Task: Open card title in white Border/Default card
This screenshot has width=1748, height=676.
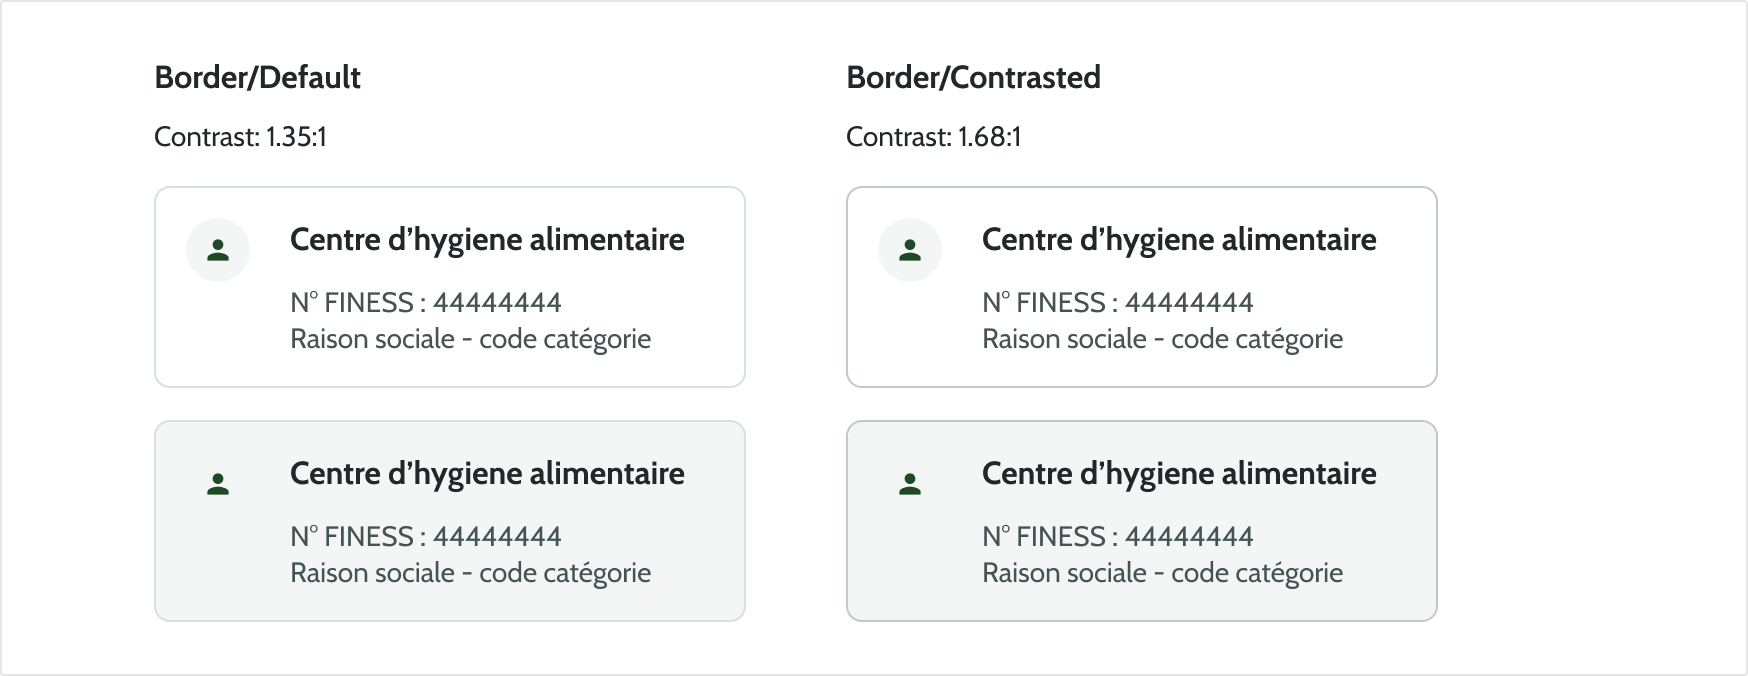Action: [x=487, y=240]
